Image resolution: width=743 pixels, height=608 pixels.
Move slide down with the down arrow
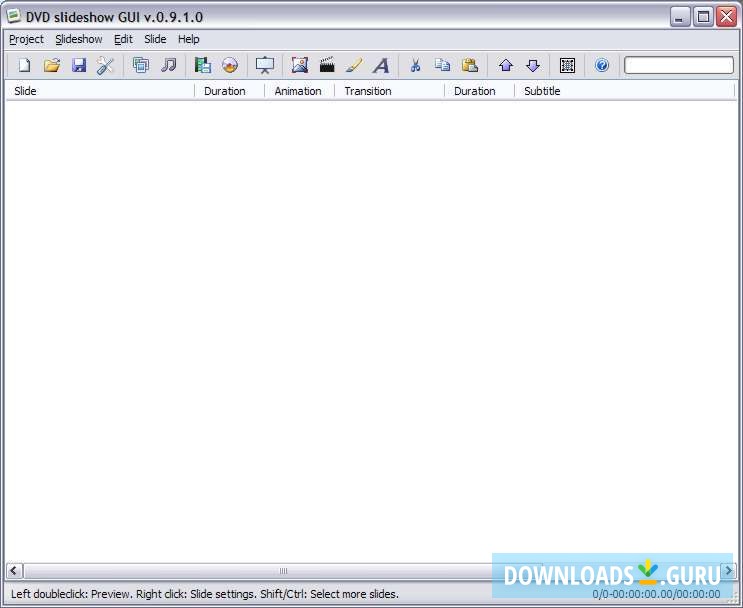click(x=533, y=65)
